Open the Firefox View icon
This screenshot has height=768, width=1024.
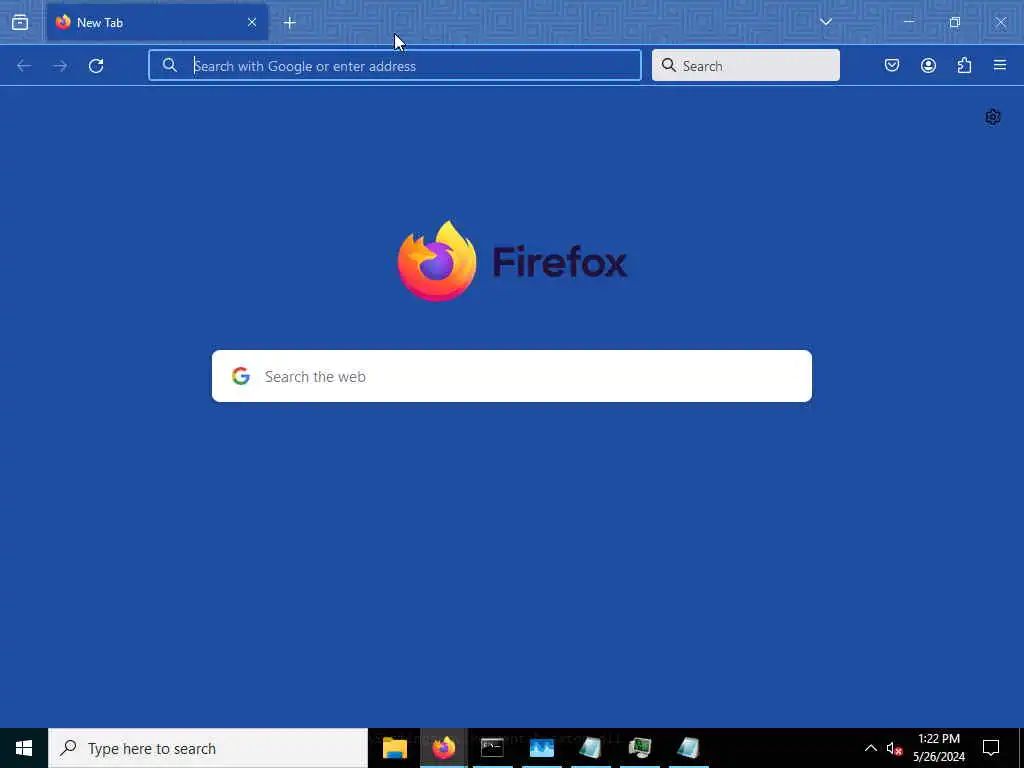tap(20, 23)
